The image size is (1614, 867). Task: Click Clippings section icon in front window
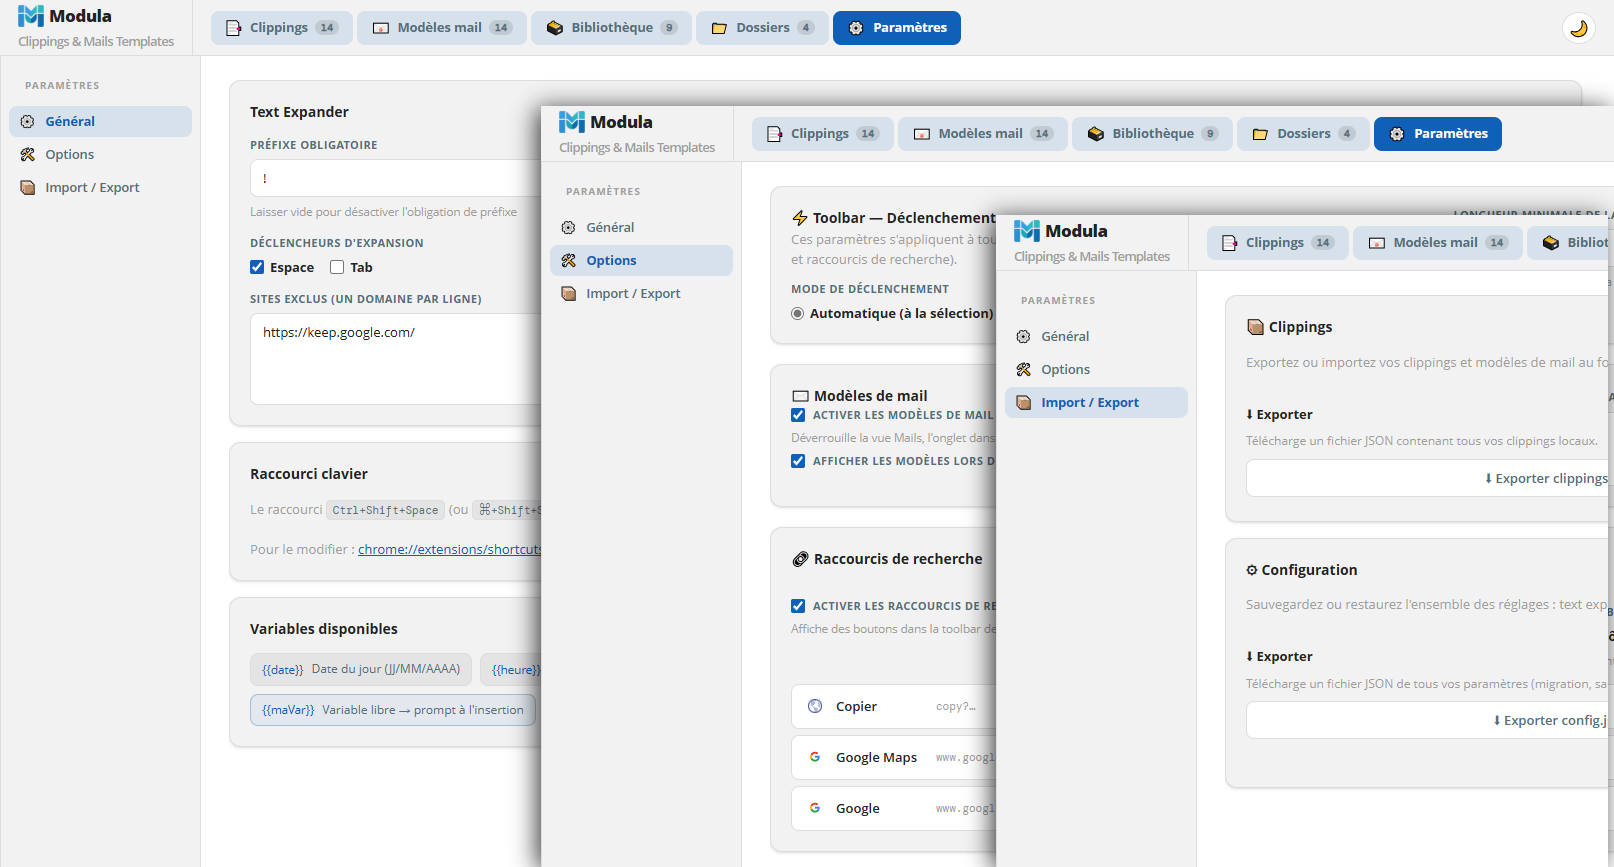tap(1255, 327)
